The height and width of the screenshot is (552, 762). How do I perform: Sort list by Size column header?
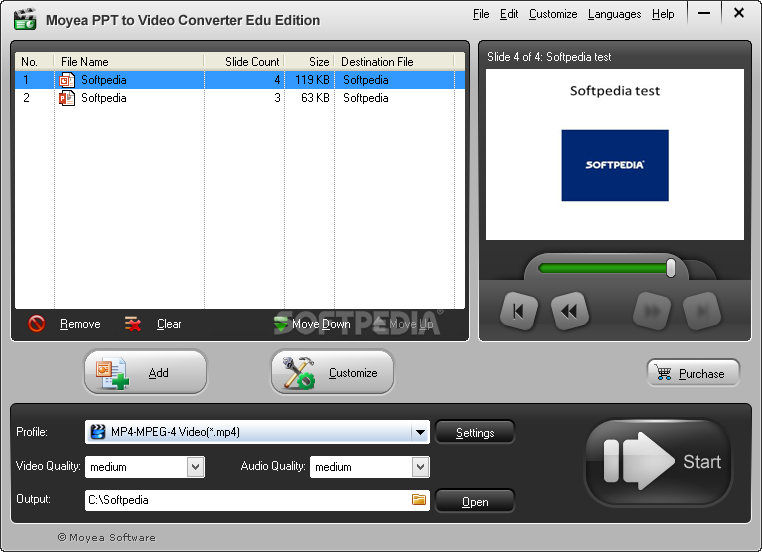[x=309, y=62]
